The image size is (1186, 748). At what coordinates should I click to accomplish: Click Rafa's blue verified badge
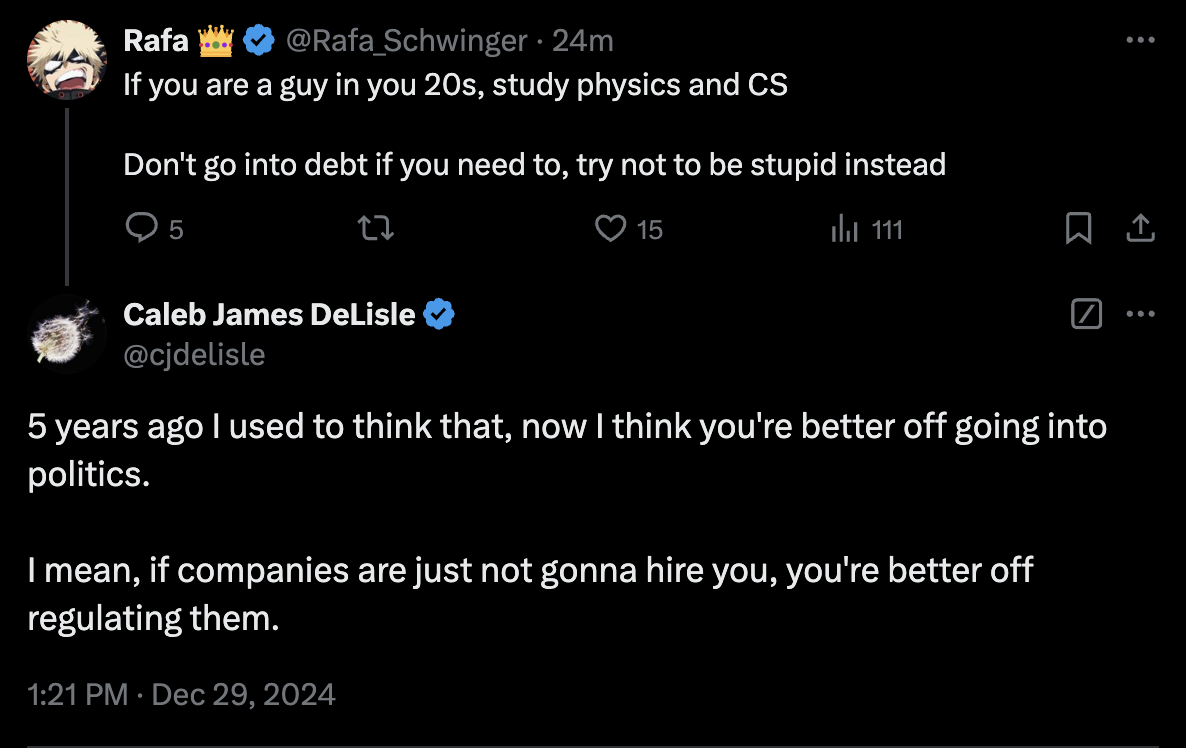click(x=259, y=40)
